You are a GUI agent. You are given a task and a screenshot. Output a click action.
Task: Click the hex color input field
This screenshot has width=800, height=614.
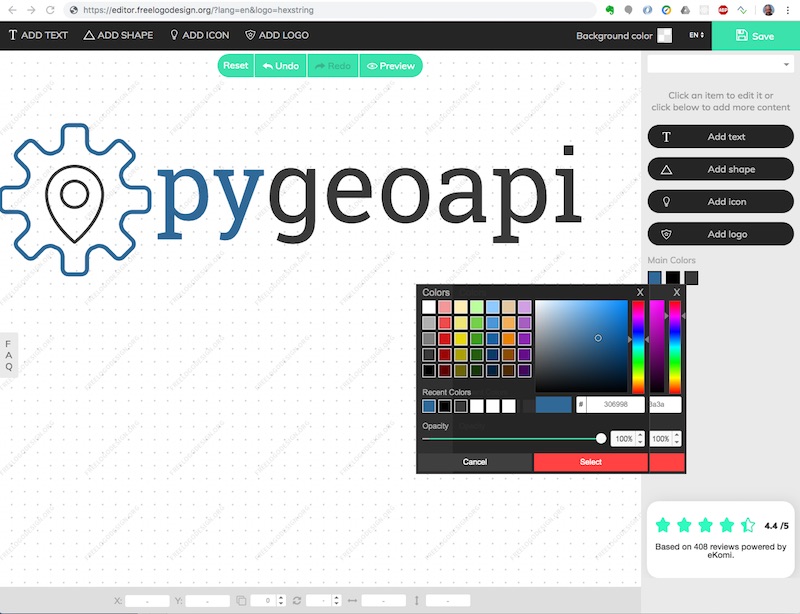(x=615, y=405)
